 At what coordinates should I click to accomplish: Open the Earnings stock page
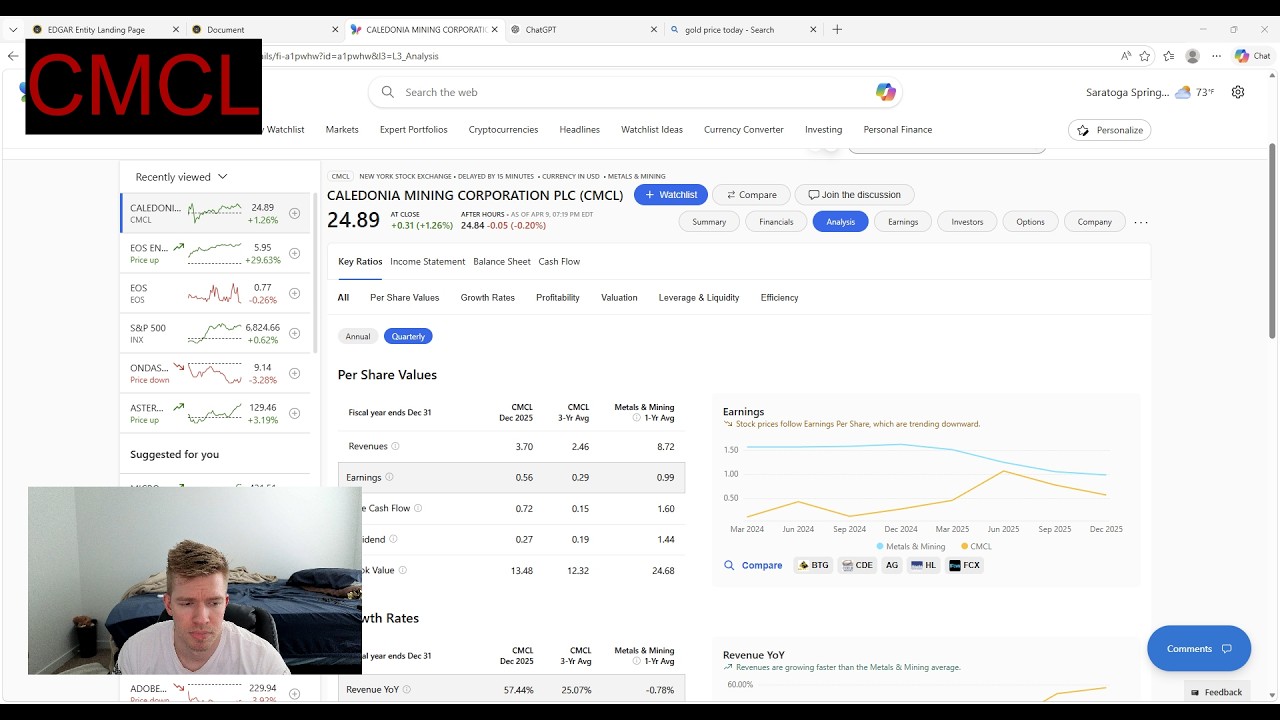903,222
